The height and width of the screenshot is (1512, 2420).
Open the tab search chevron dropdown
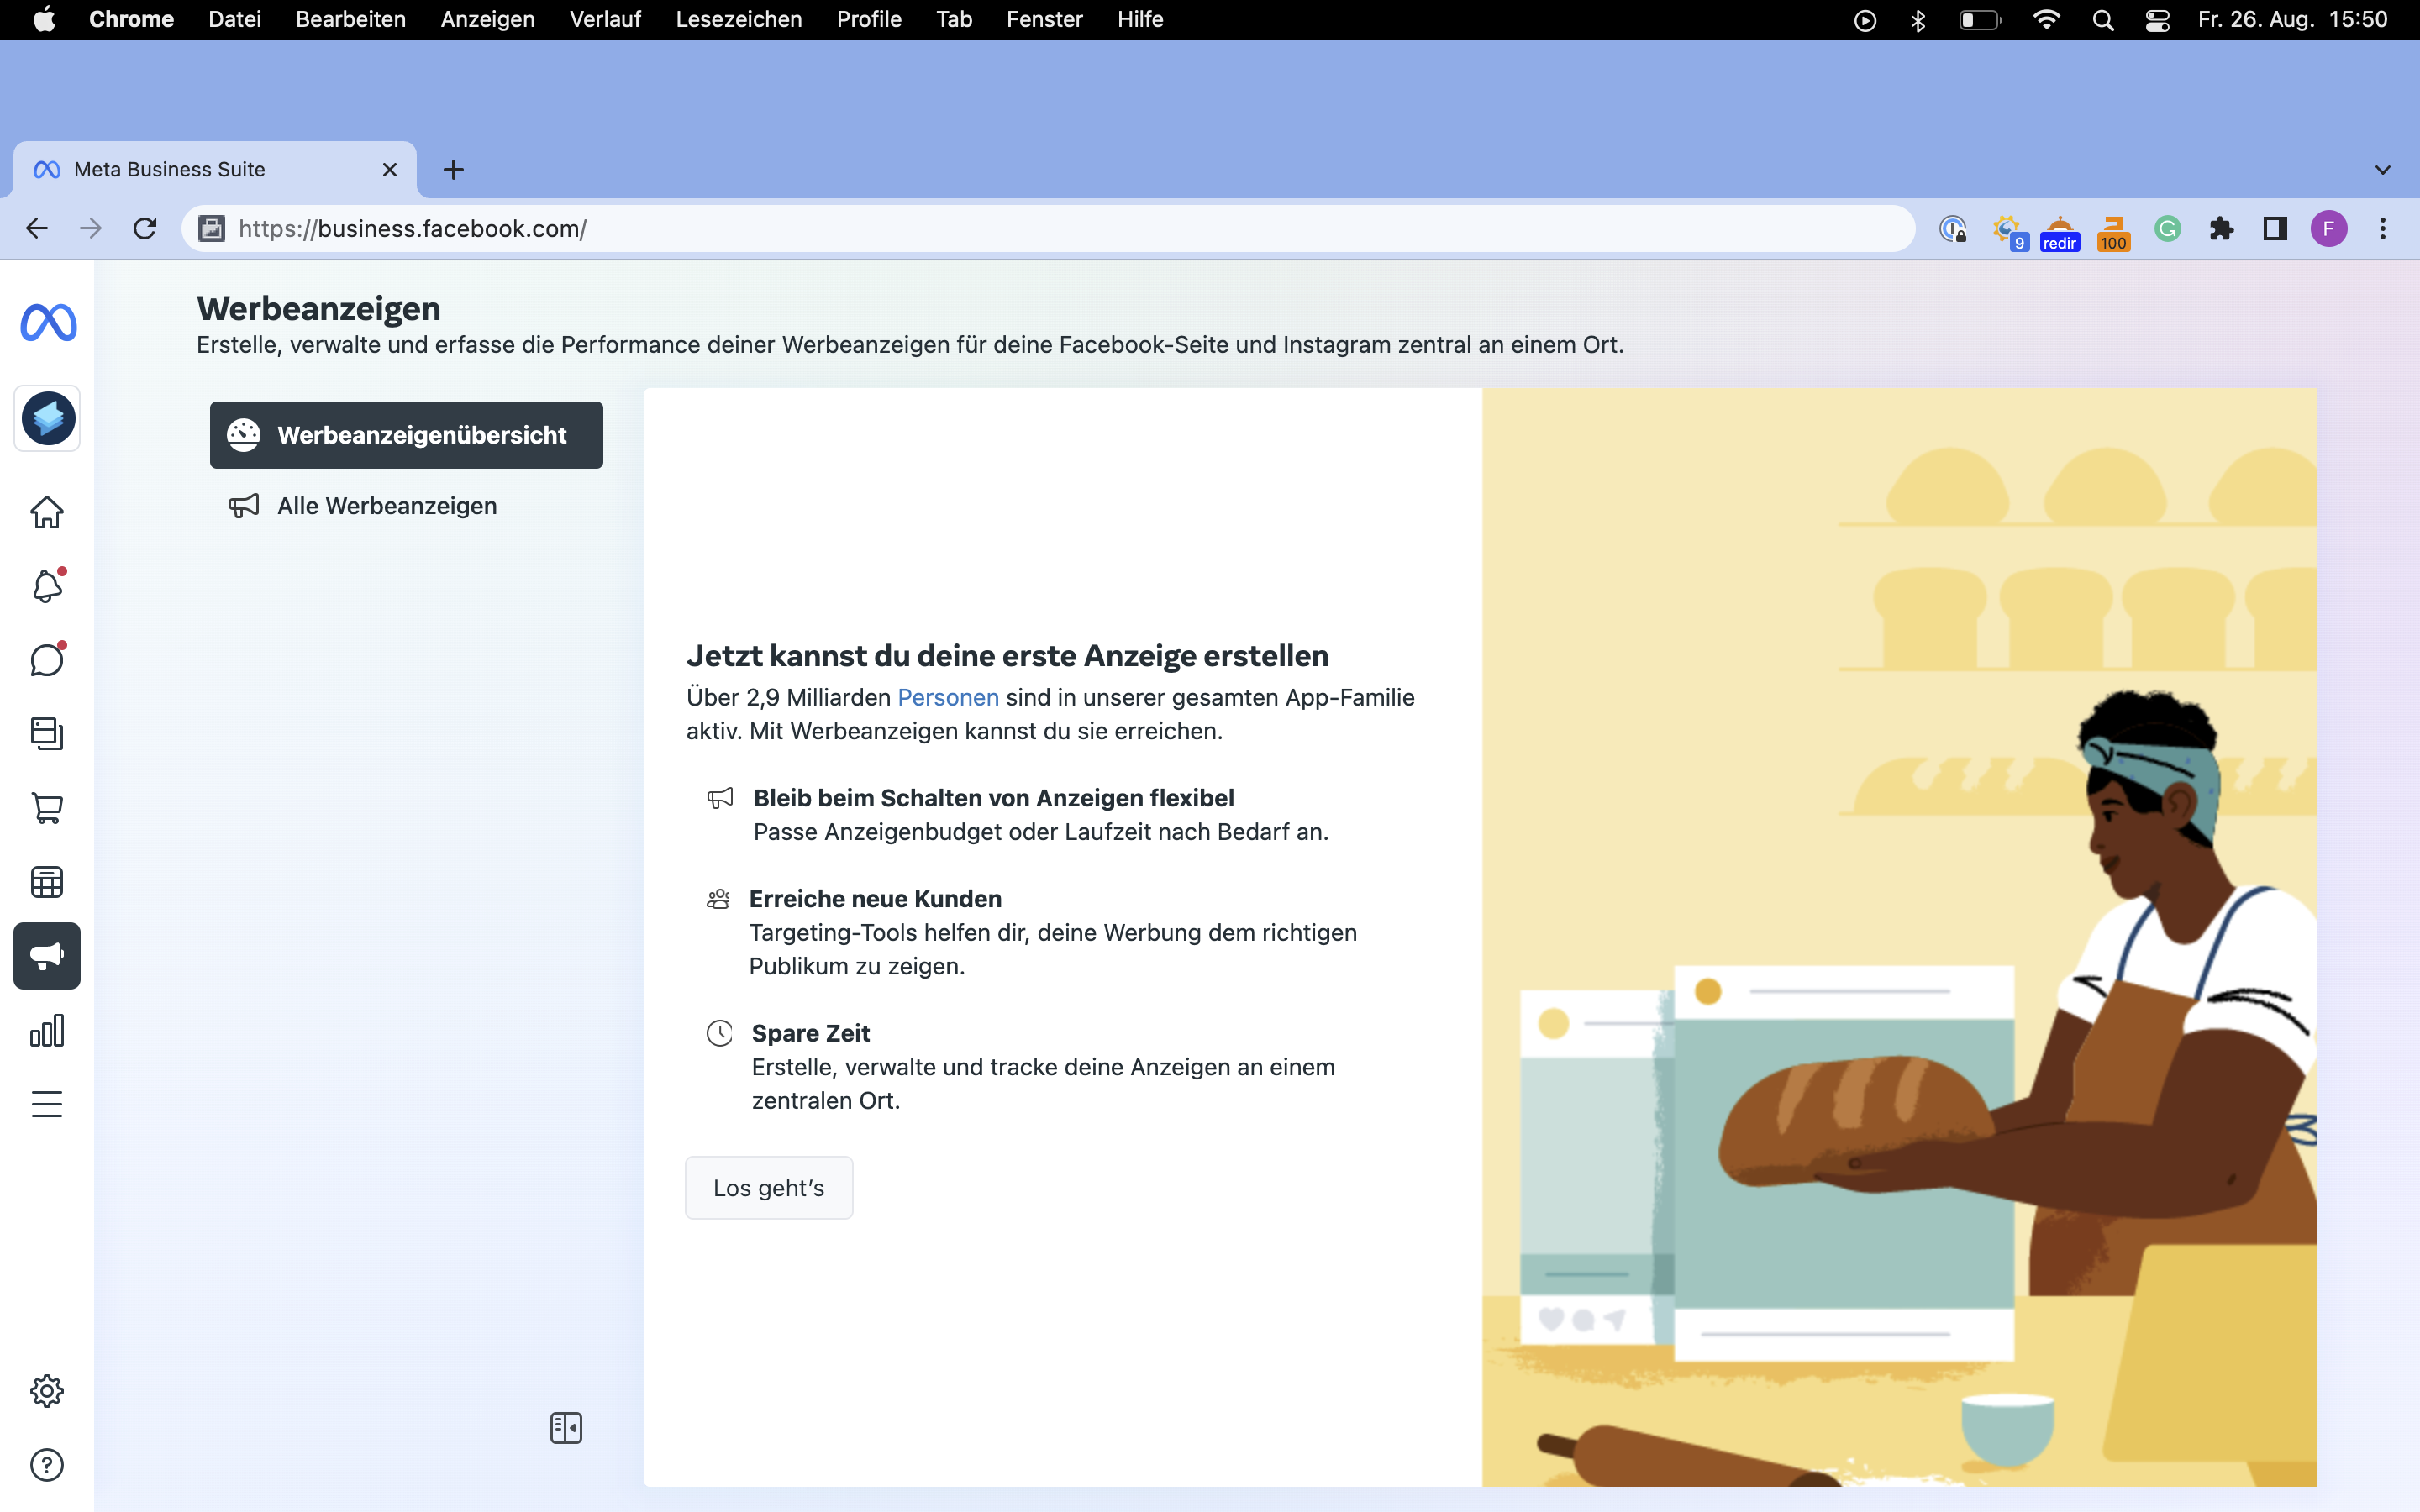pos(2382,170)
